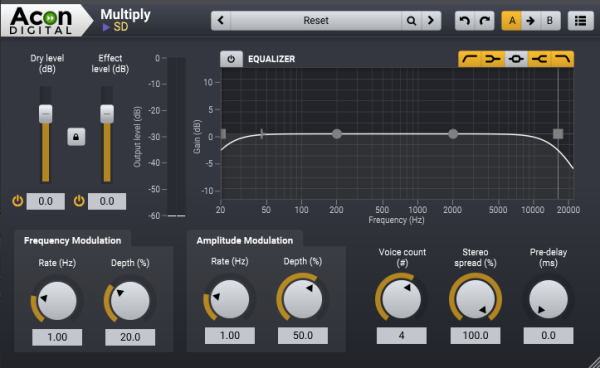The width and height of the screenshot is (600, 368).
Task: Click the Pre-delay knob
Action: pos(548,299)
